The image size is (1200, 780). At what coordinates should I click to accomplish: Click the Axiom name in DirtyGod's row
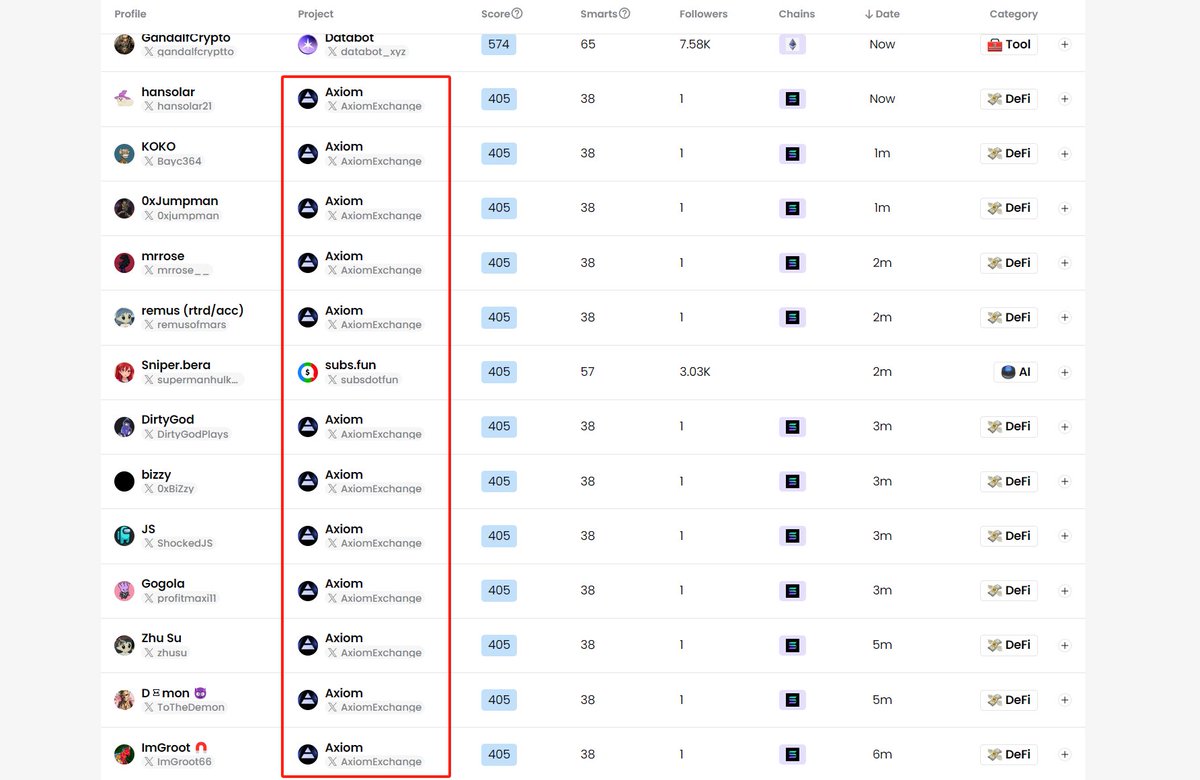click(344, 420)
